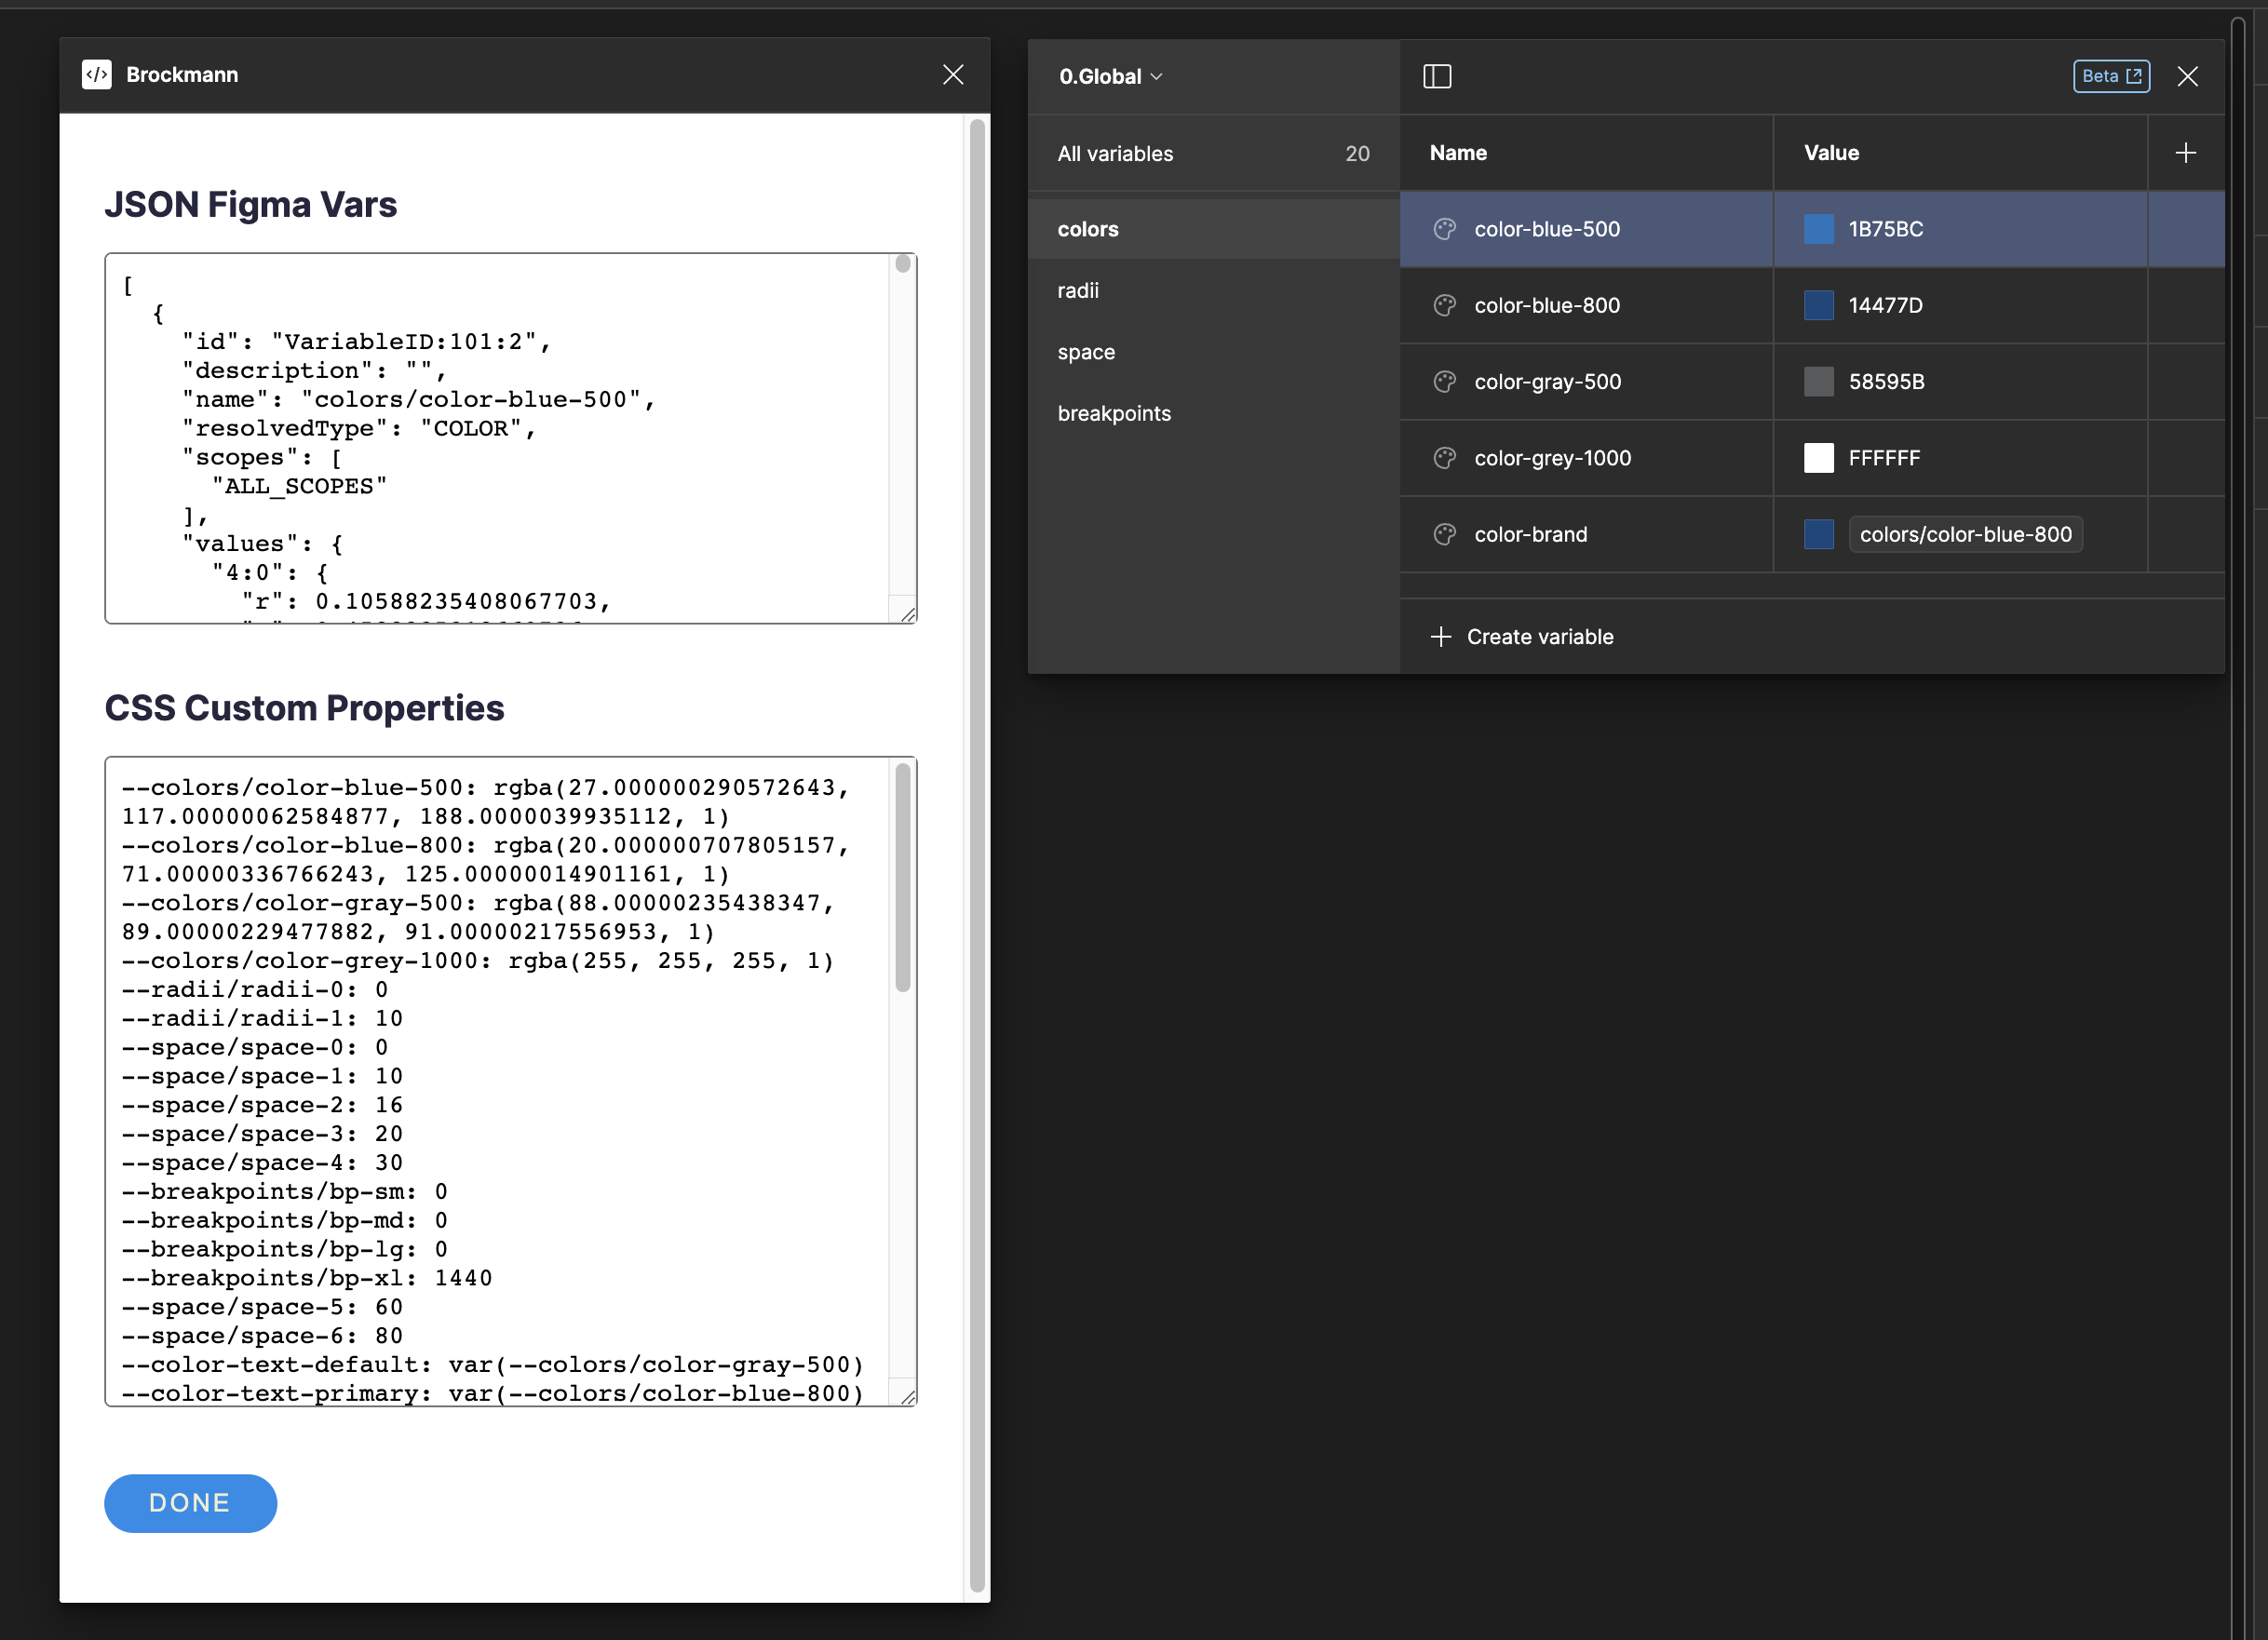
Task: Open the Beta external link badge
Action: pos(2110,76)
